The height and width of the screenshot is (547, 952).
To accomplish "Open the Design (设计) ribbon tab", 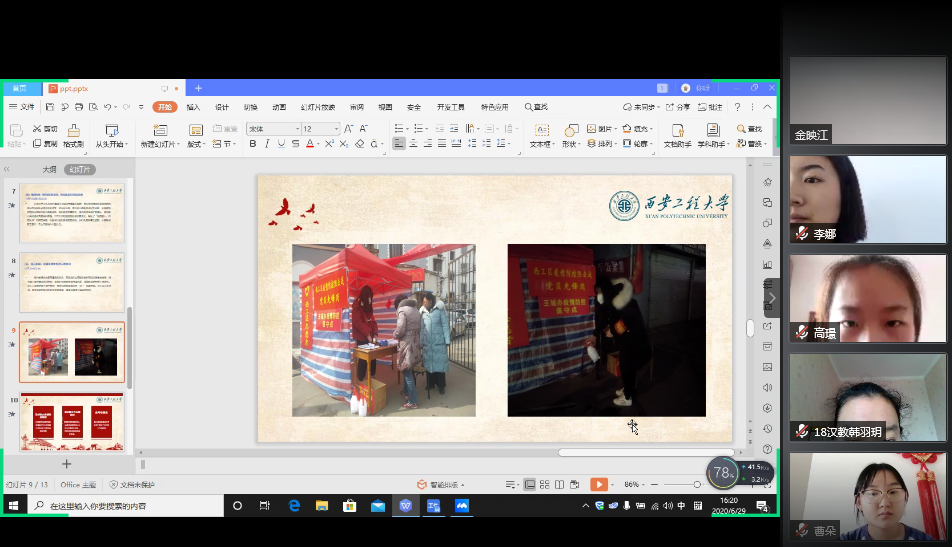I will (222, 107).
